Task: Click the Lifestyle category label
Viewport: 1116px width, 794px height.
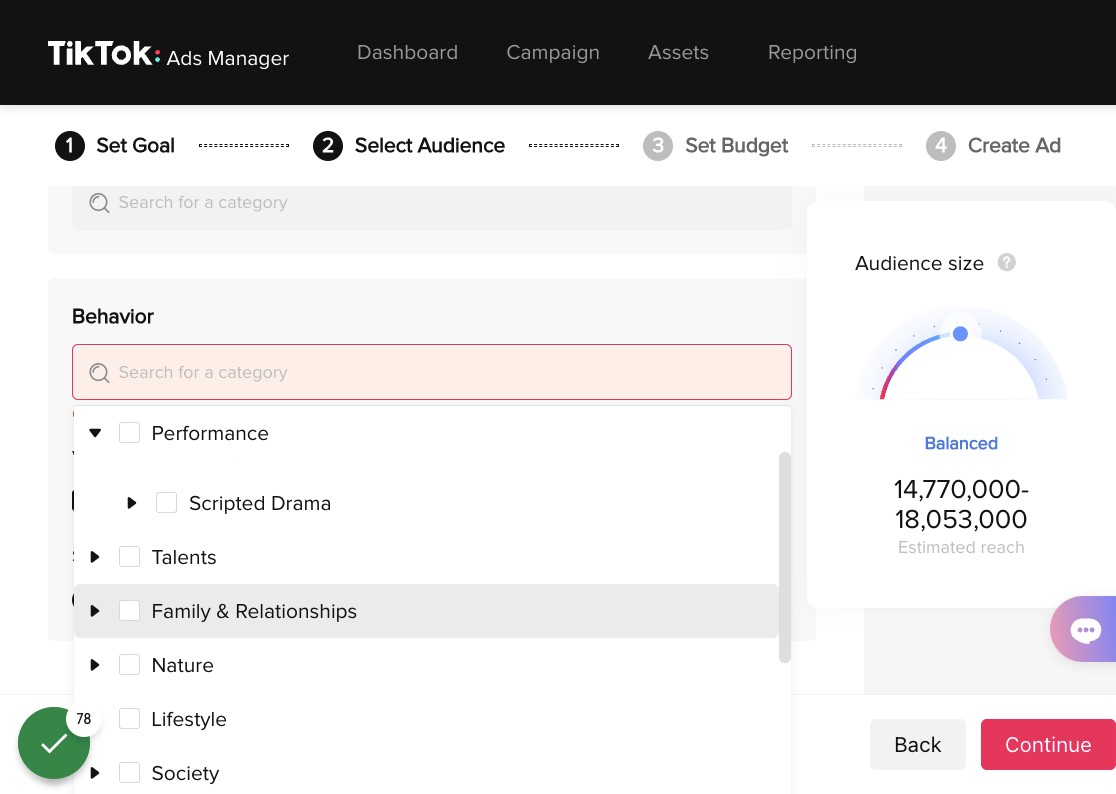Action: [189, 719]
